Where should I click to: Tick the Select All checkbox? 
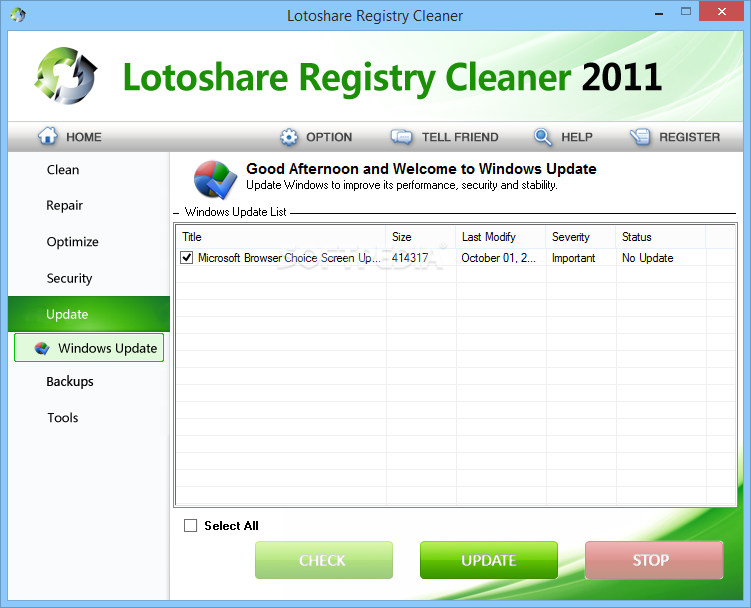tap(191, 526)
